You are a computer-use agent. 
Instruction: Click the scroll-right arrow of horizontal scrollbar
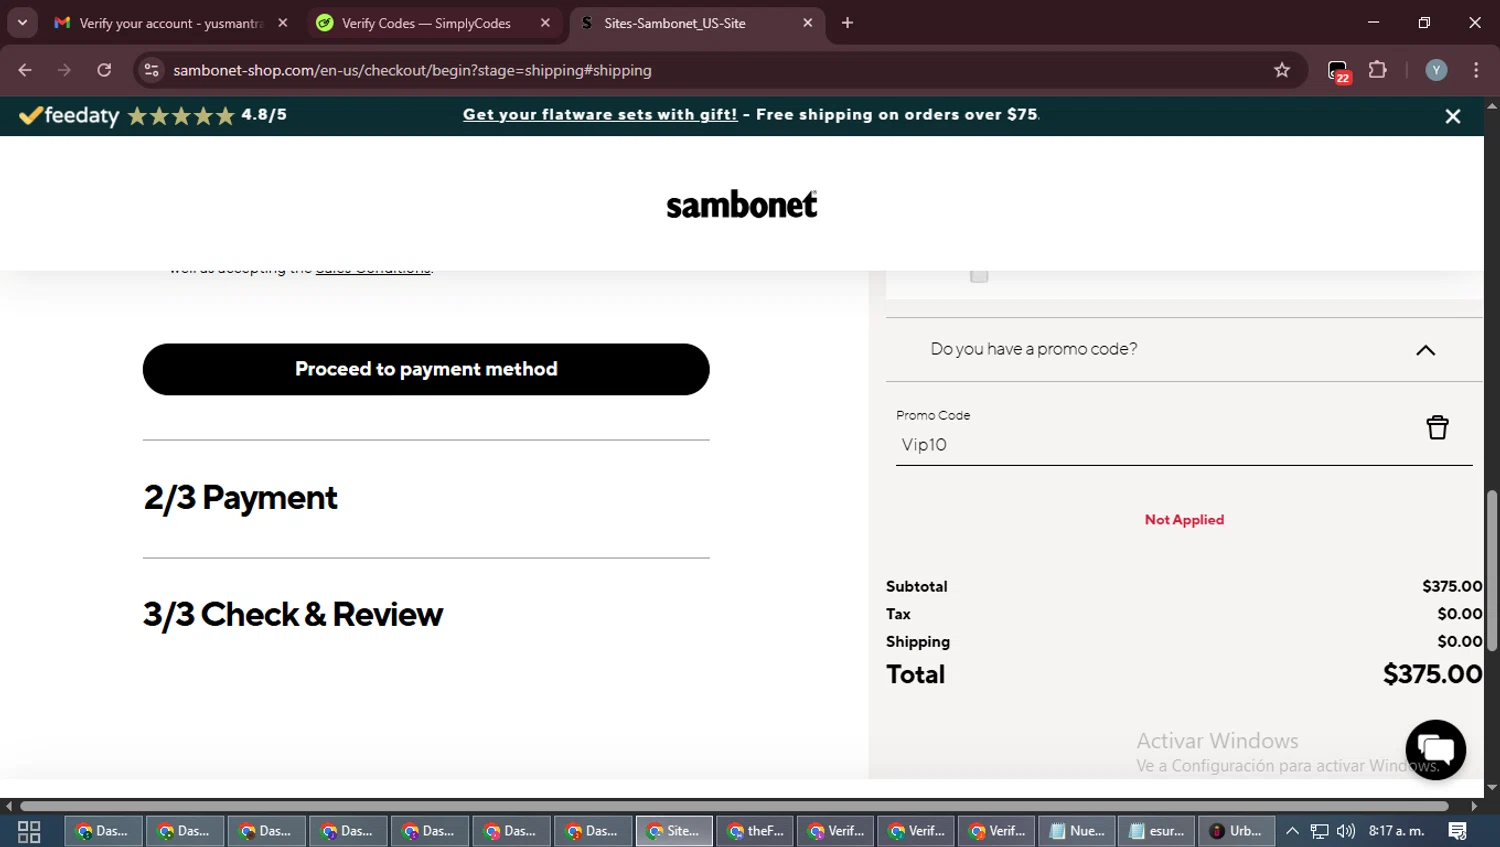tap(1474, 806)
